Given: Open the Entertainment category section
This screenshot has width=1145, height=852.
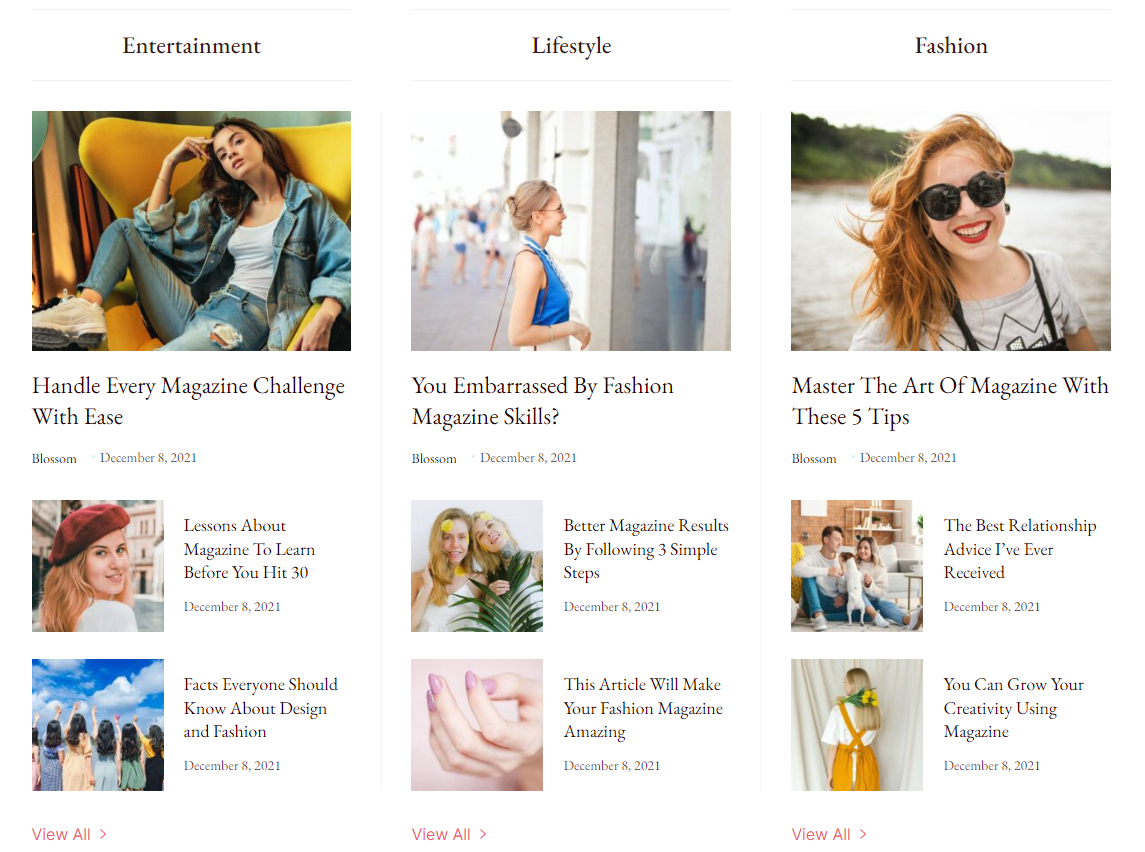Looking at the screenshot, I should click(x=191, y=45).
